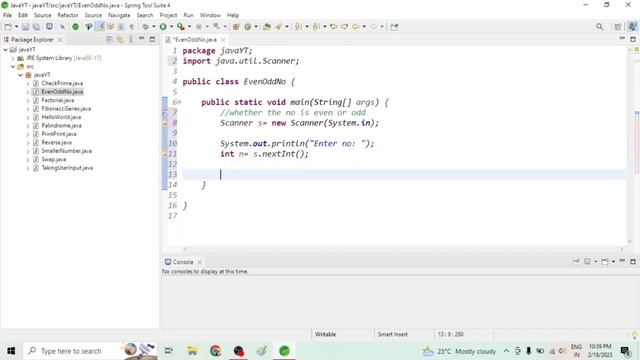Select HelloWorld.java in Package Explorer

[x=61, y=117]
